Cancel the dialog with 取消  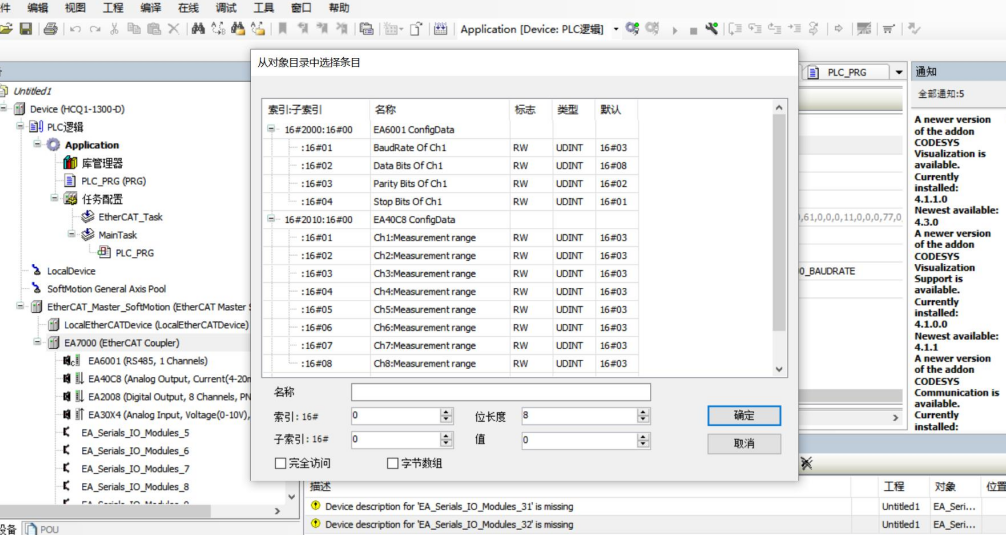point(744,443)
